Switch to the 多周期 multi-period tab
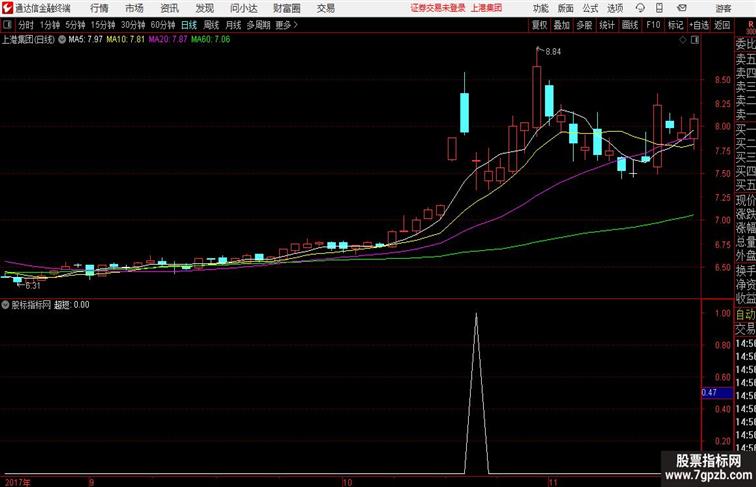Image resolution: width=756 pixels, height=487 pixels. [258, 25]
